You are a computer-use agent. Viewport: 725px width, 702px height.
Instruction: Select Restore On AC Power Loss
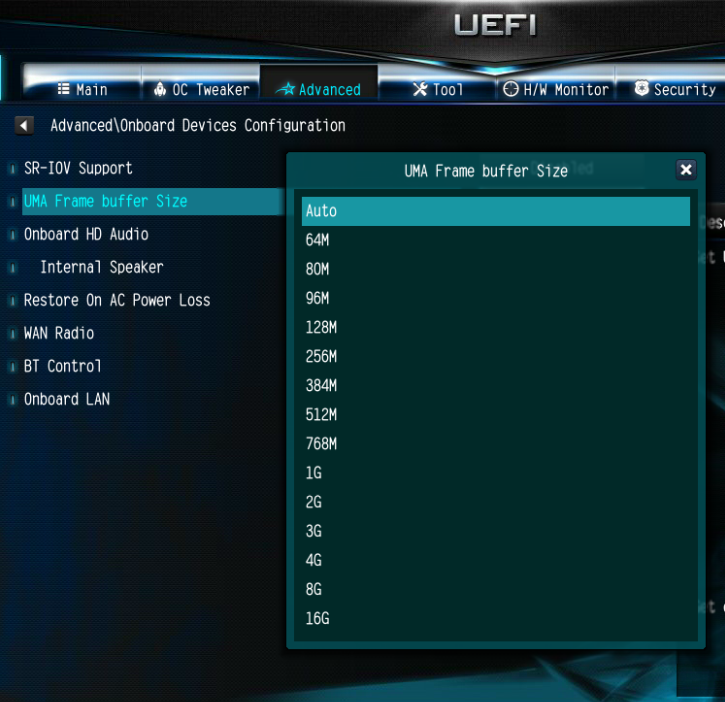[117, 301]
